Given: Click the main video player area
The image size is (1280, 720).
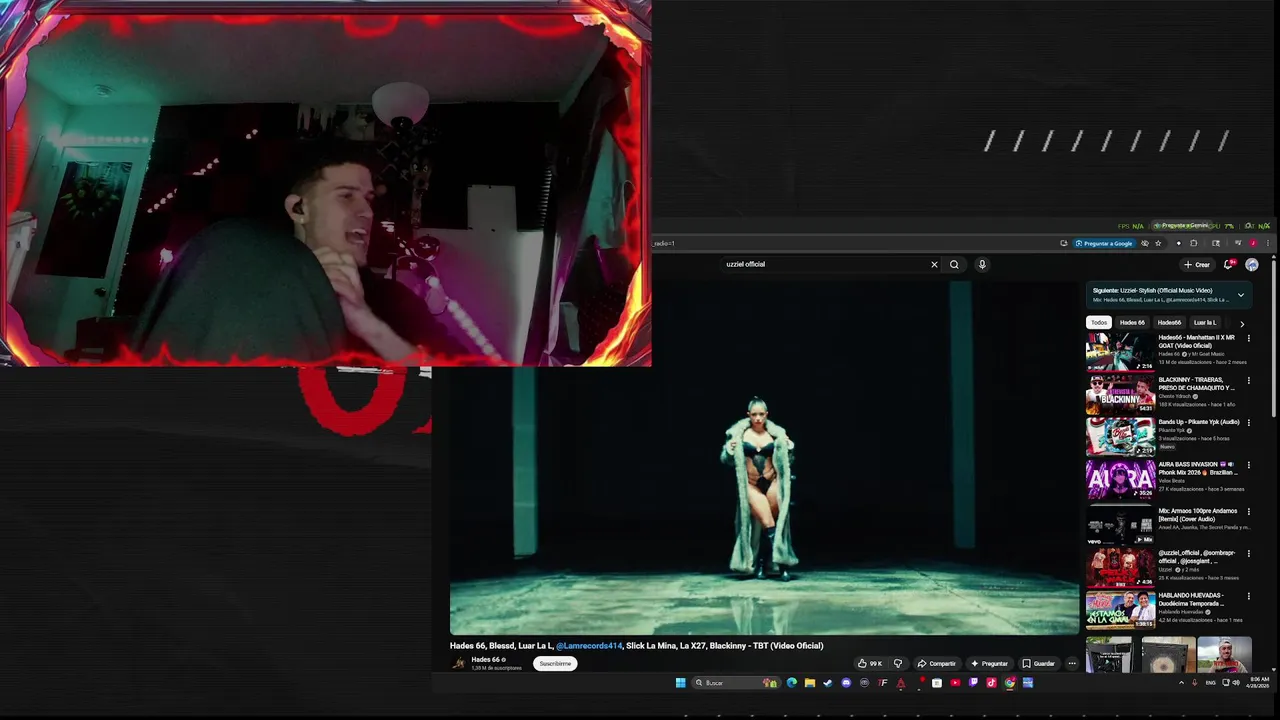Looking at the screenshot, I should coord(764,458).
